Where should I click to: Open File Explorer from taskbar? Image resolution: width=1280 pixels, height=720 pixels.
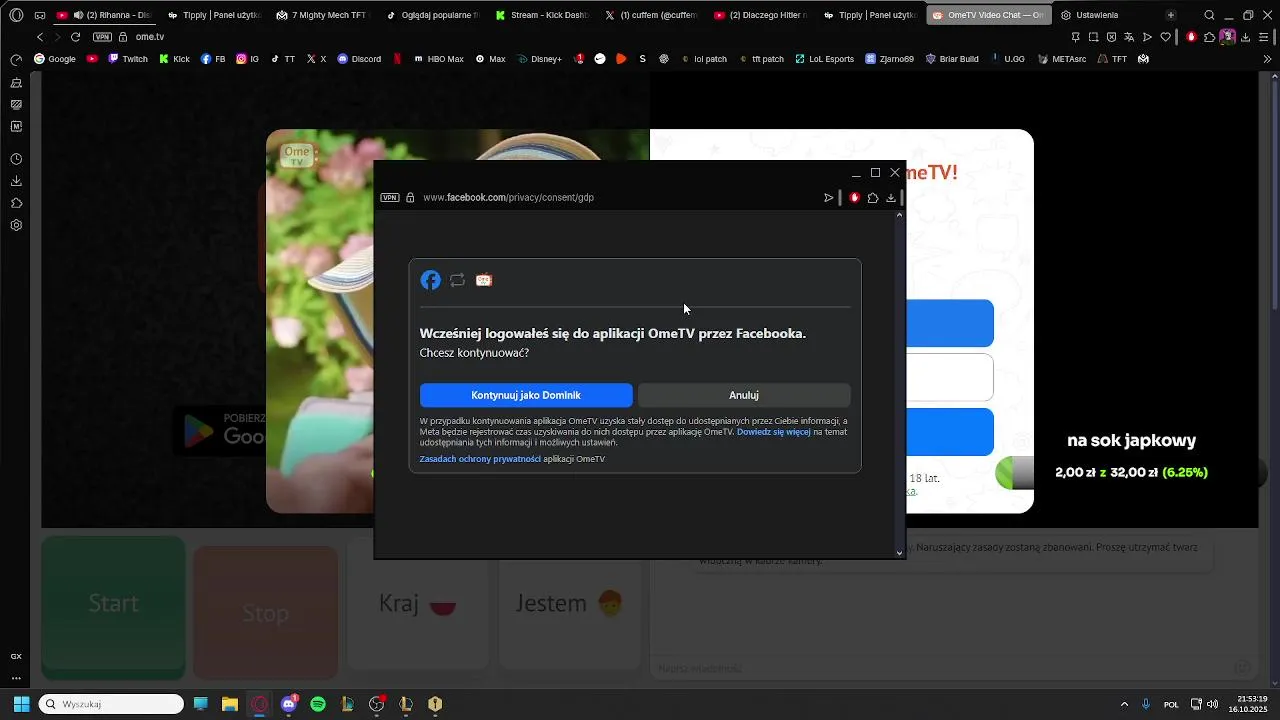(230, 704)
